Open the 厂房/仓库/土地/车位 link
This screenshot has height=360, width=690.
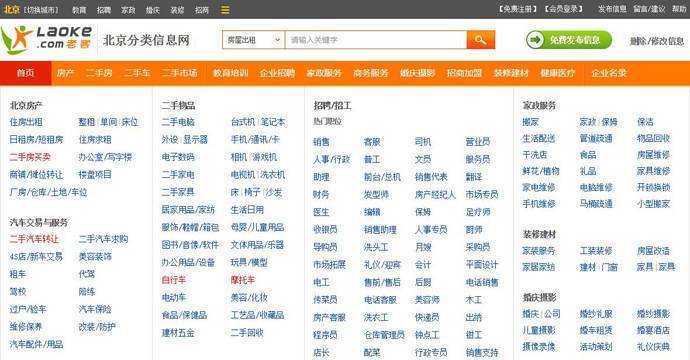pyautogui.click(x=48, y=192)
